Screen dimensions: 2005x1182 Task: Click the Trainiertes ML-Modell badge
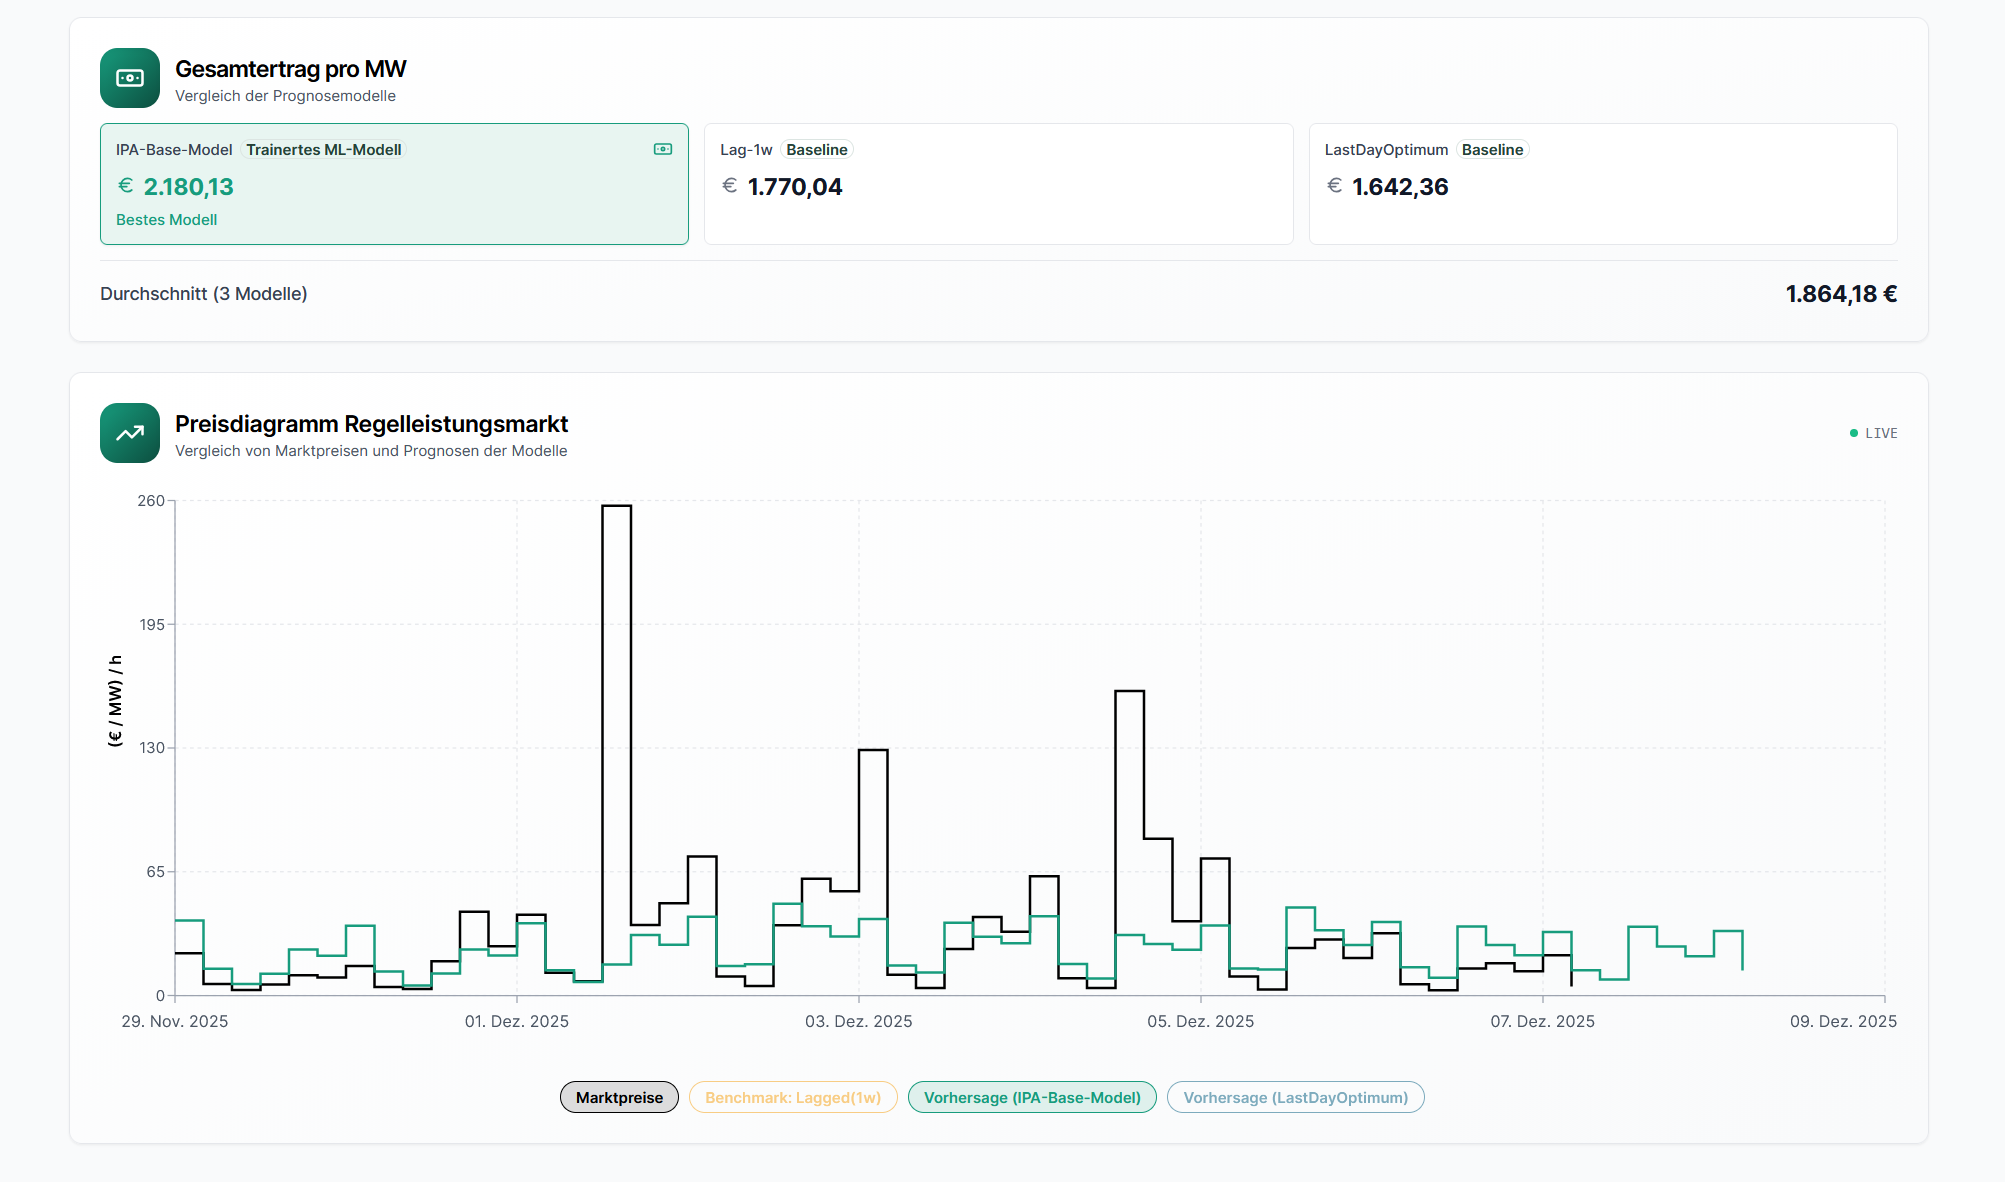click(323, 150)
